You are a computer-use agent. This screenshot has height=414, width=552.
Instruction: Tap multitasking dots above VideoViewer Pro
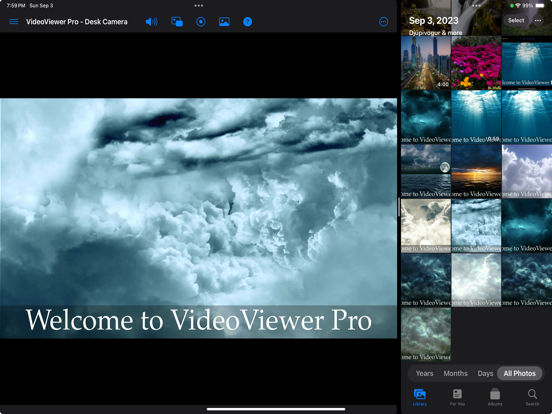click(199, 6)
